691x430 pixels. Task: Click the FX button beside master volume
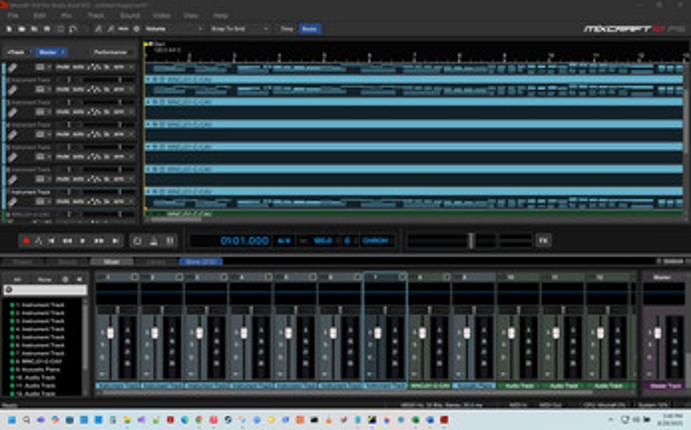click(543, 240)
